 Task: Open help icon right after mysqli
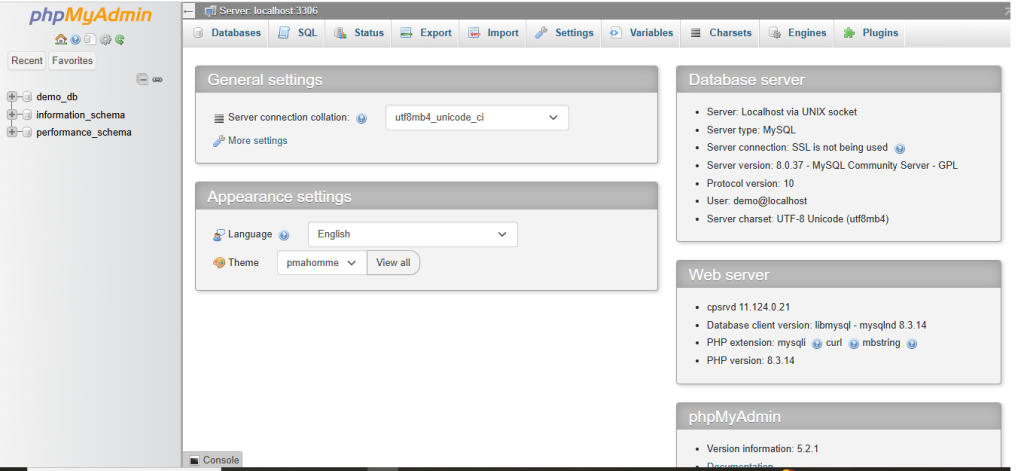[816, 344]
